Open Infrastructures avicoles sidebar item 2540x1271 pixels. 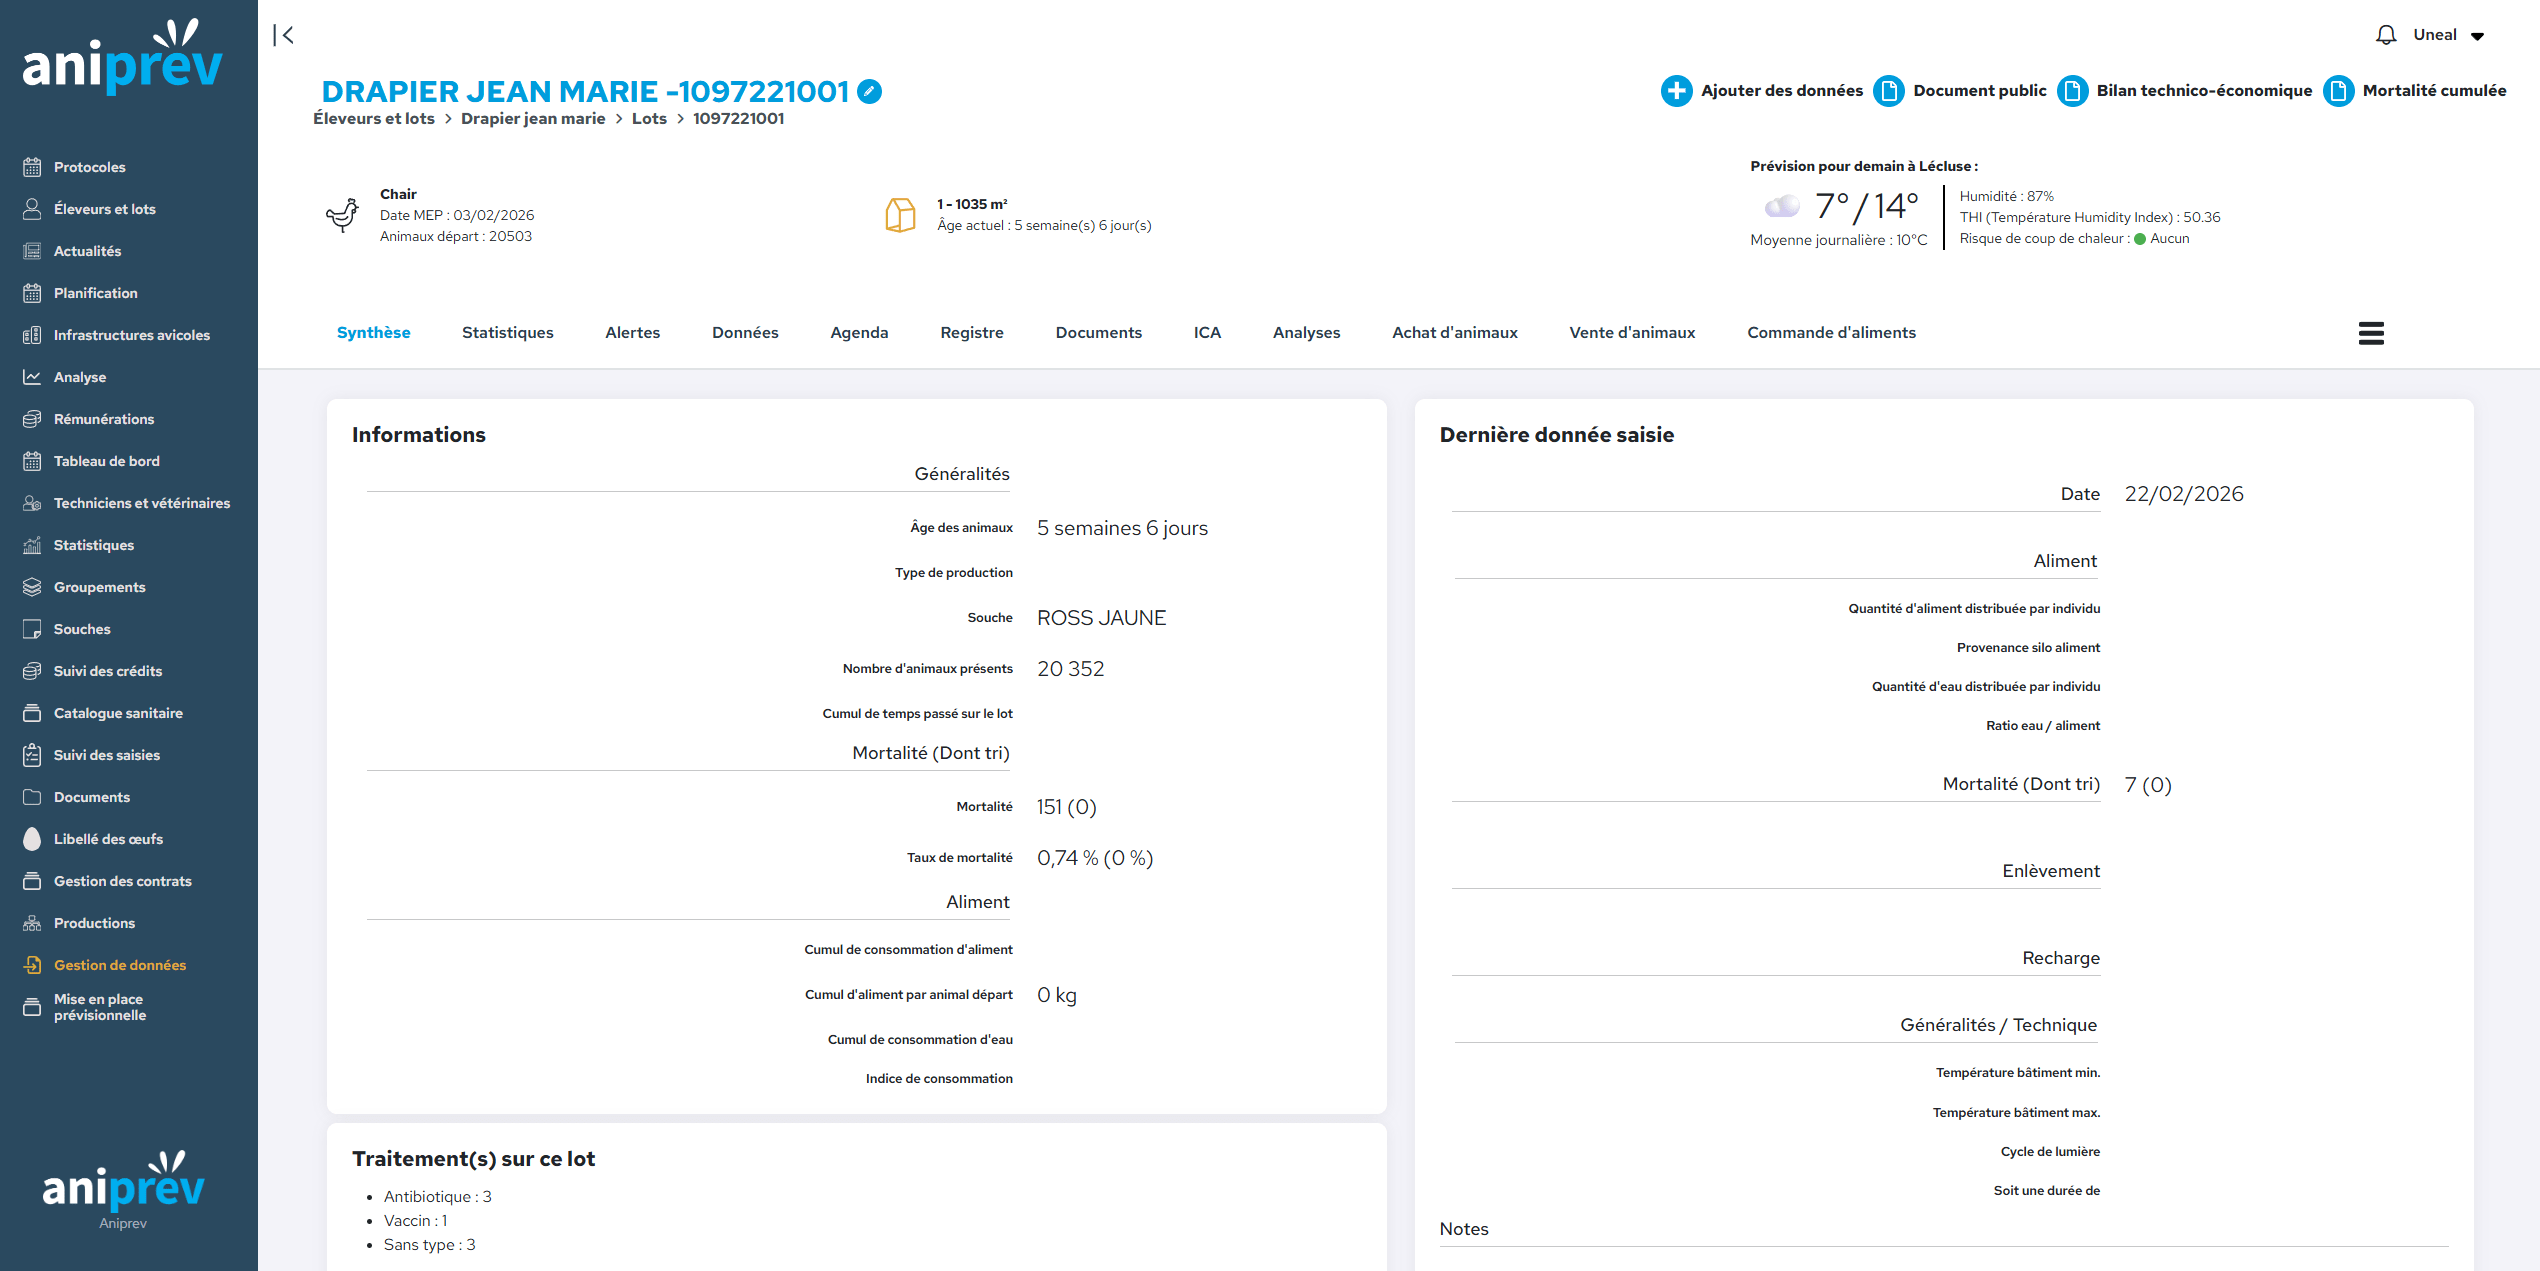pyautogui.click(x=131, y=335)
